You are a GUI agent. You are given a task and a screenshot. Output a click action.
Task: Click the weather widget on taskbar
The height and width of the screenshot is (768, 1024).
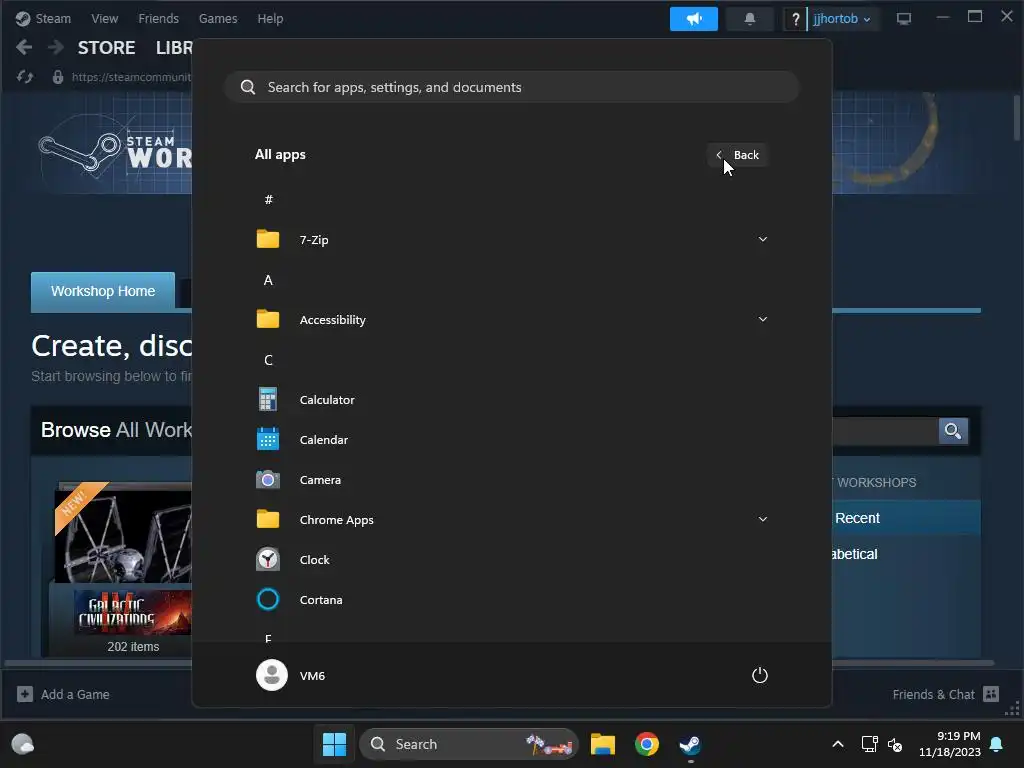coord(23,744)
